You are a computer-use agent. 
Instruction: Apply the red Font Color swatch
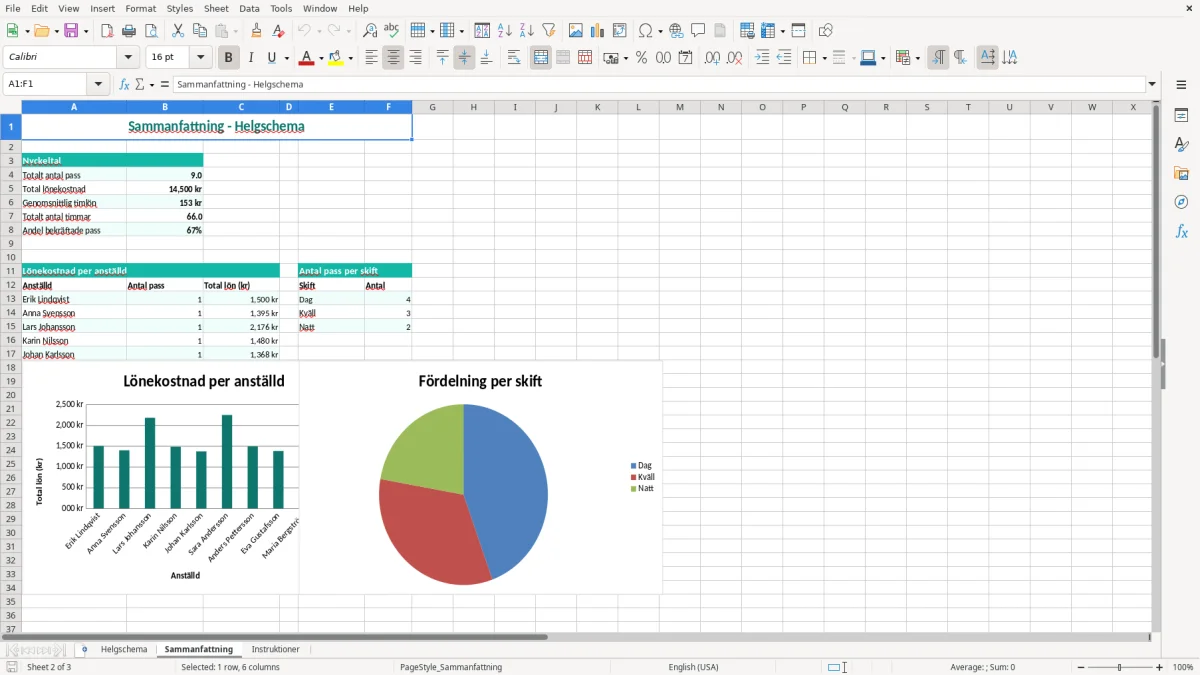point(306,58)
